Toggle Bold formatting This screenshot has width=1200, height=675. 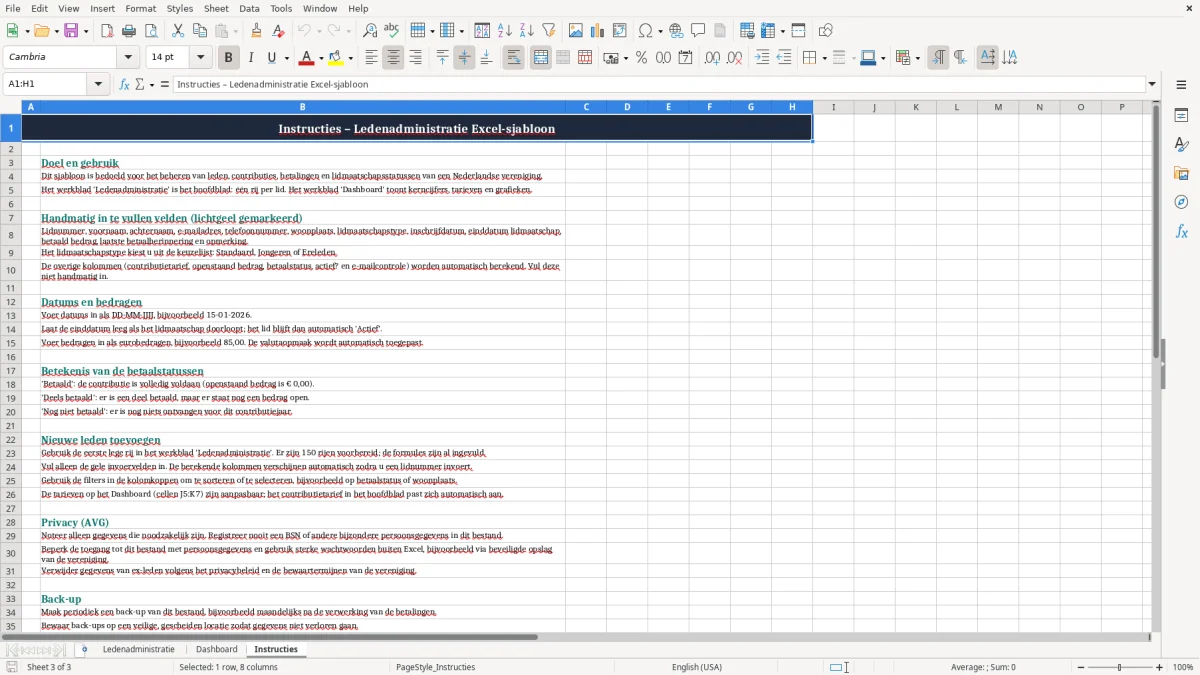click(229, 58)
